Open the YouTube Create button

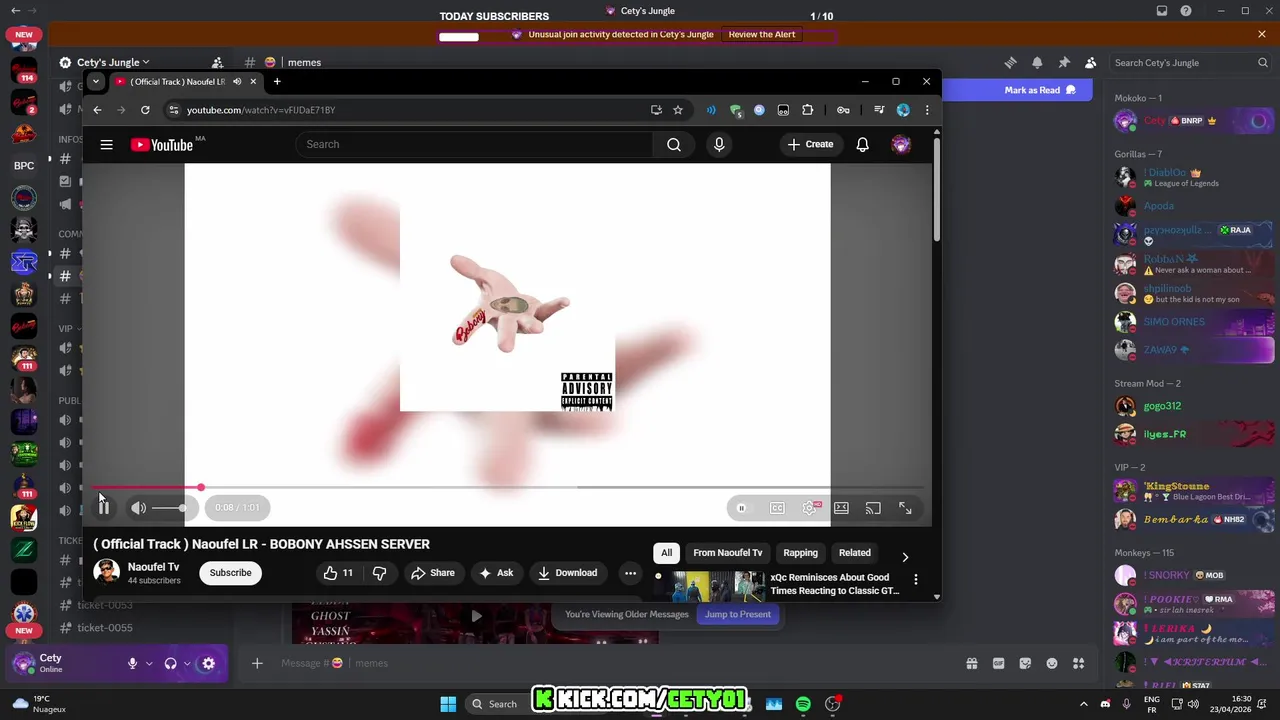point(810,144)
